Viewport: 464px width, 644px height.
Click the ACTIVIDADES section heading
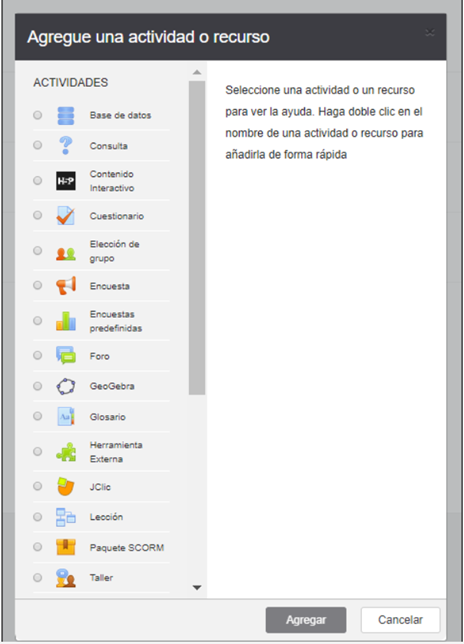pyautogui.click(x=71, y=83)
